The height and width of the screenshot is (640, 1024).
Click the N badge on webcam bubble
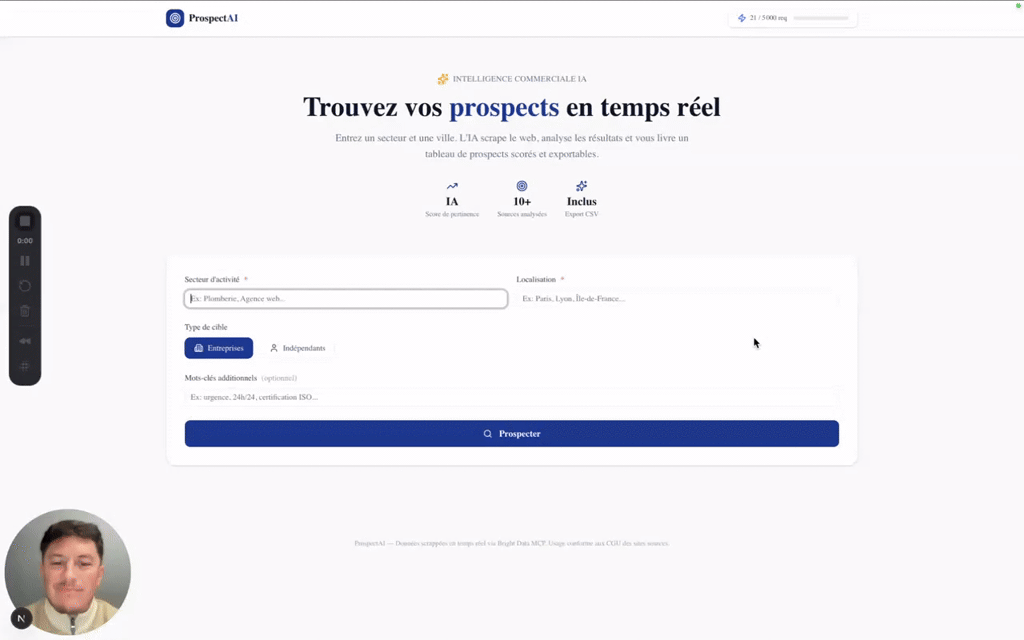coord(22,618)
